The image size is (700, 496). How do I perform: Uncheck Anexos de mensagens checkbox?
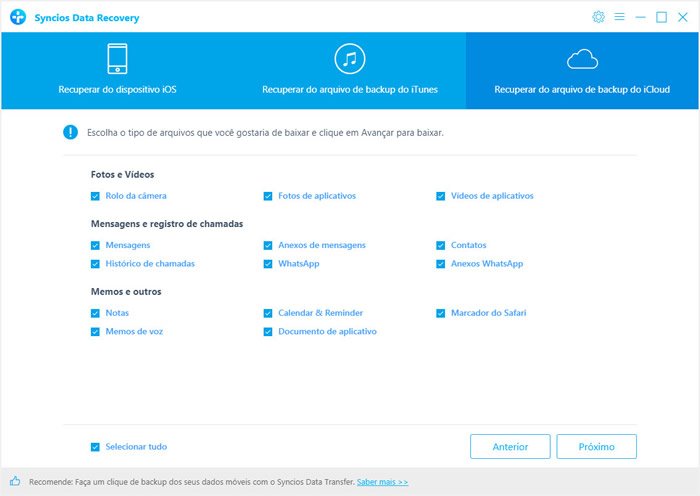click(268, 245)
